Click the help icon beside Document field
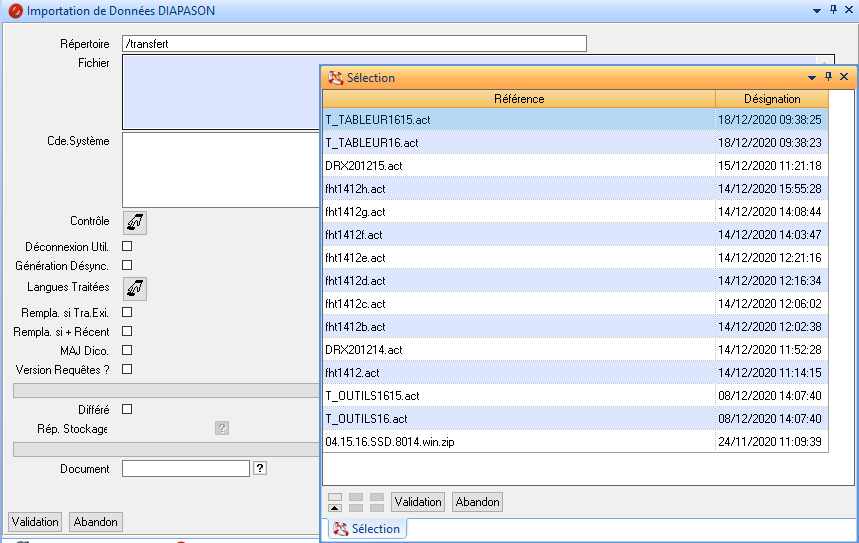 [260, 468]
